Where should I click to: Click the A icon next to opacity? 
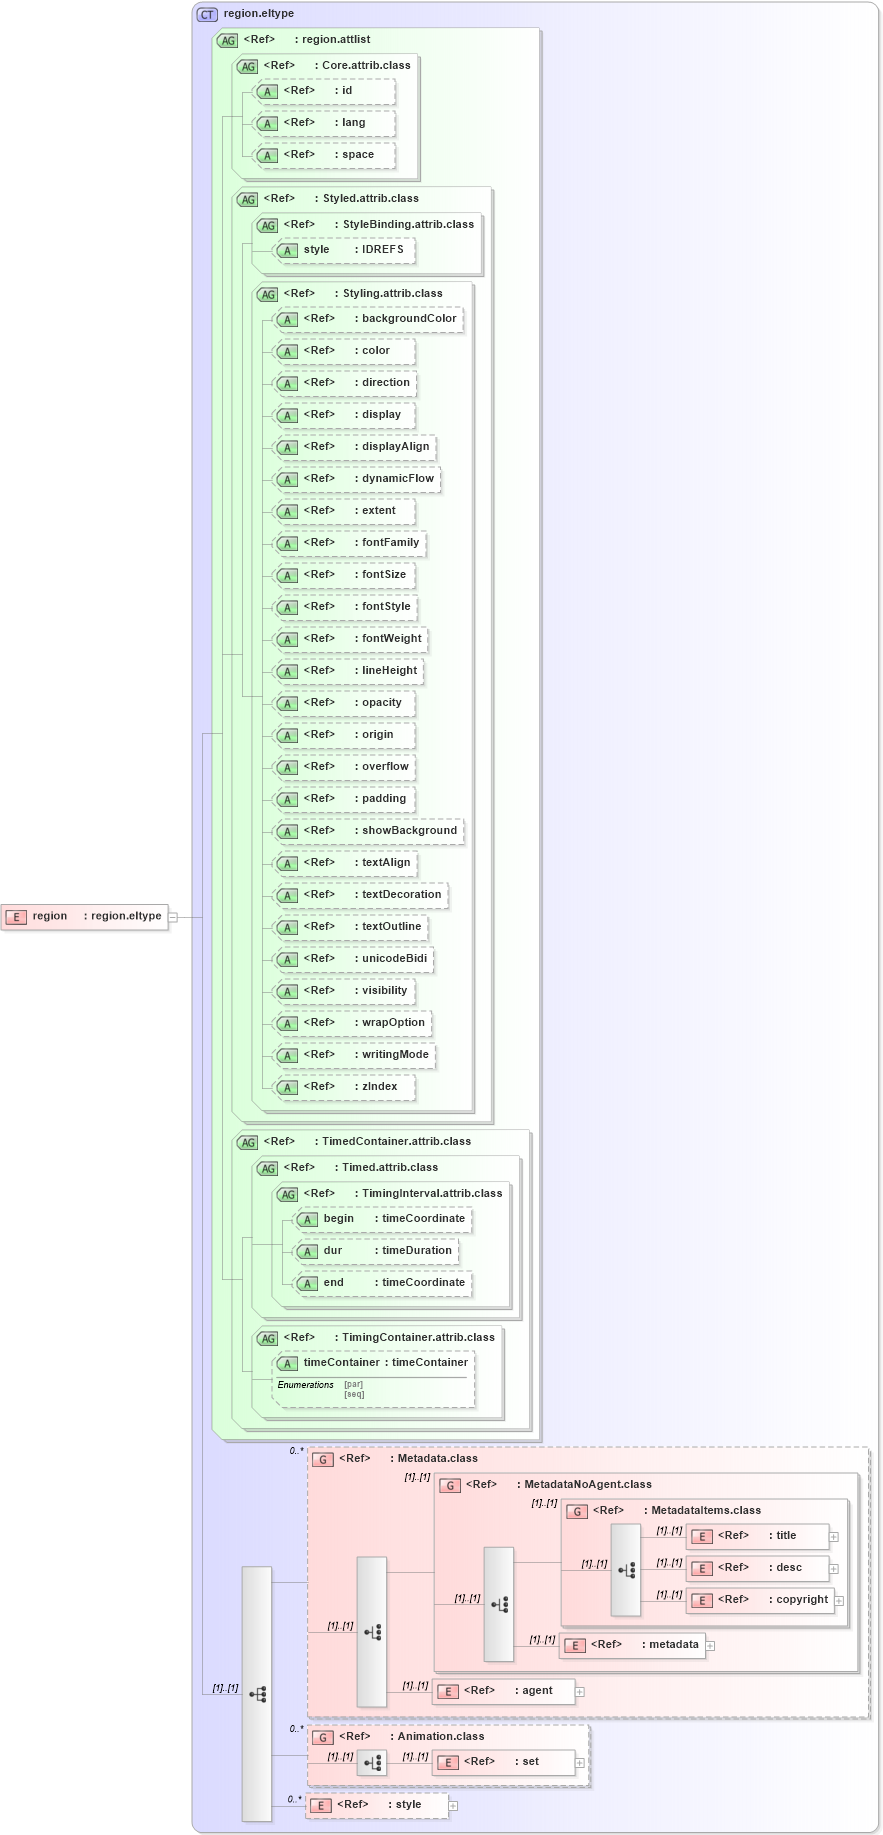[287, 704]
